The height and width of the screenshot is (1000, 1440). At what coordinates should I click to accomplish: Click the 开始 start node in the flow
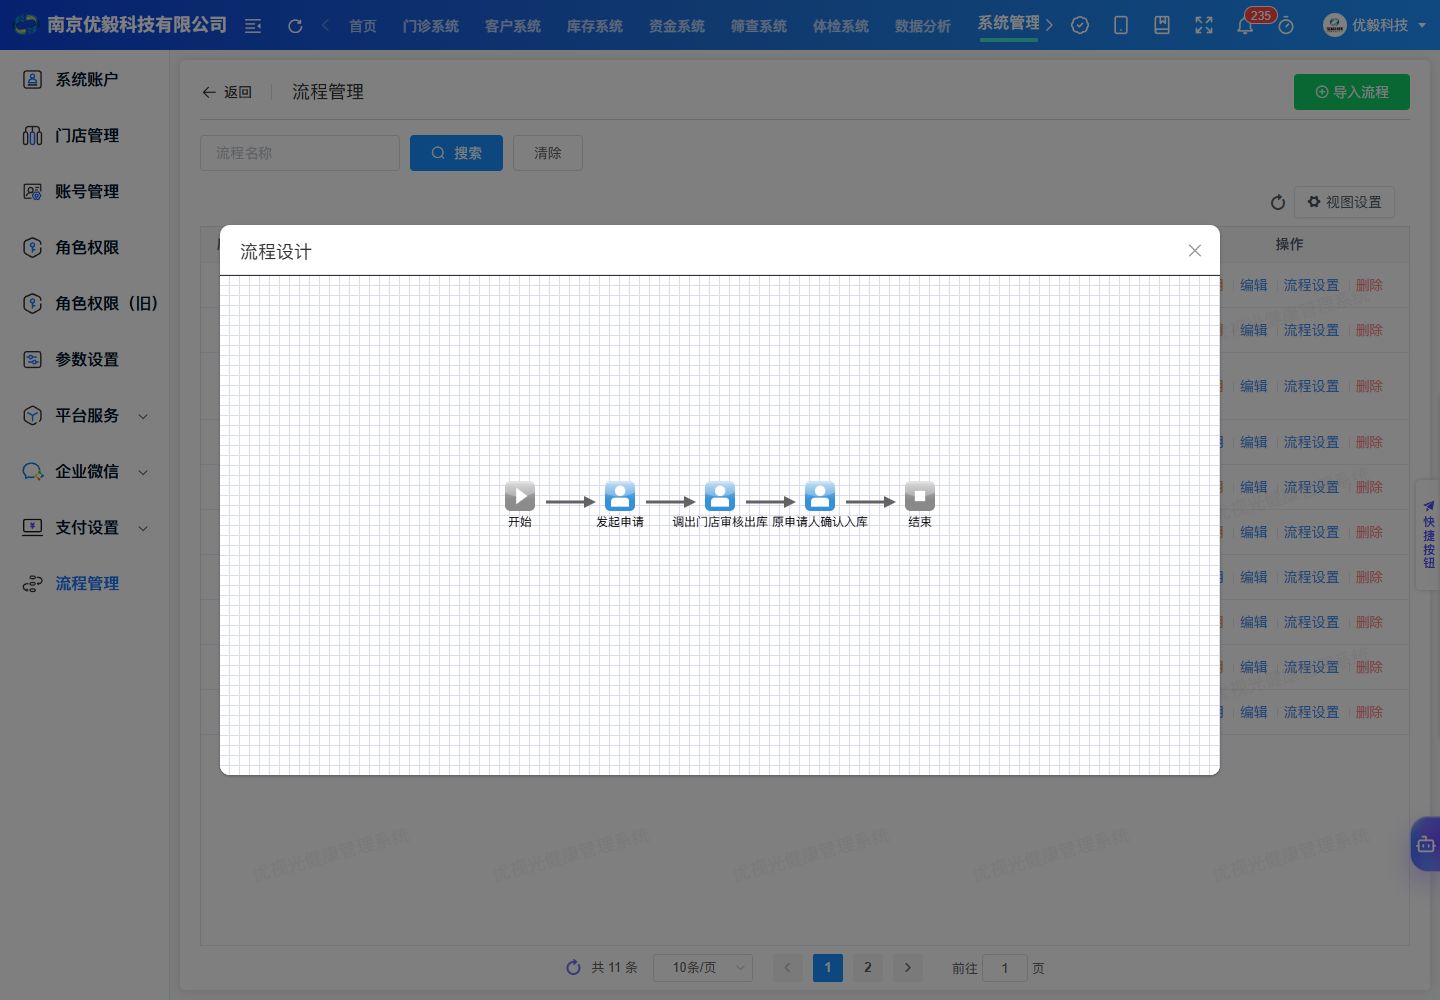(520, 496)
